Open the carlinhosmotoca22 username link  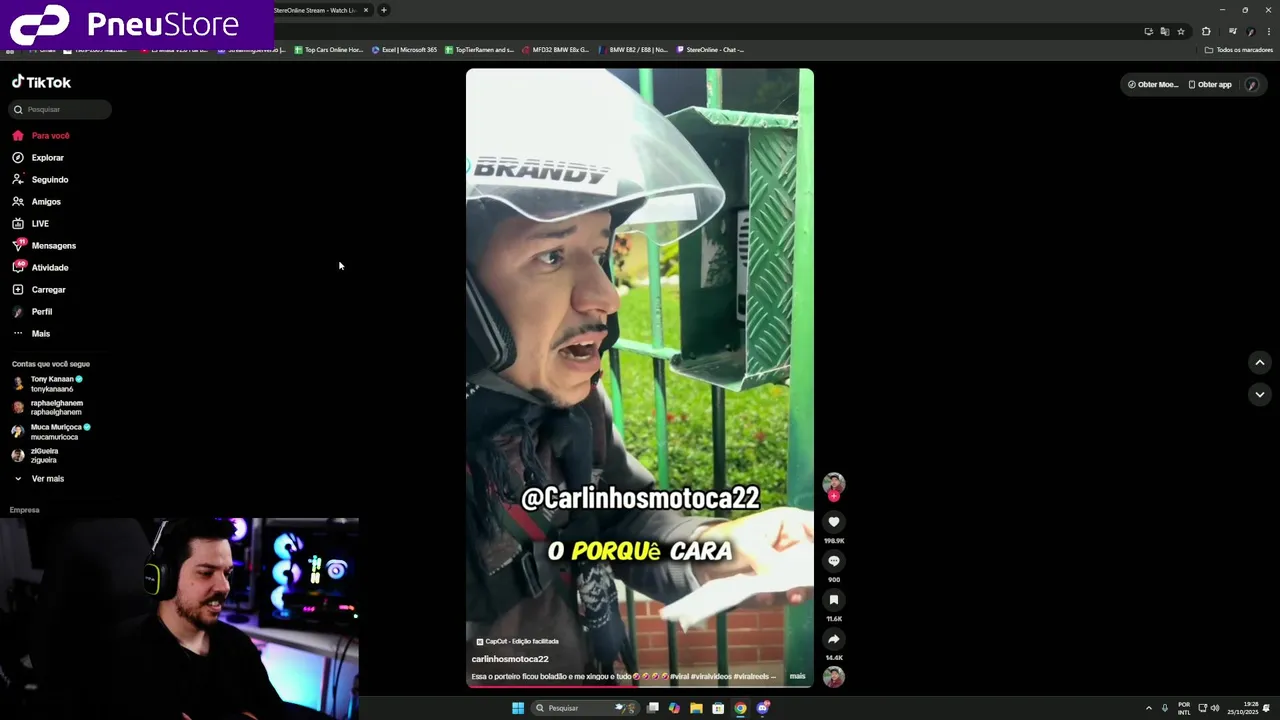click(510, 659)
